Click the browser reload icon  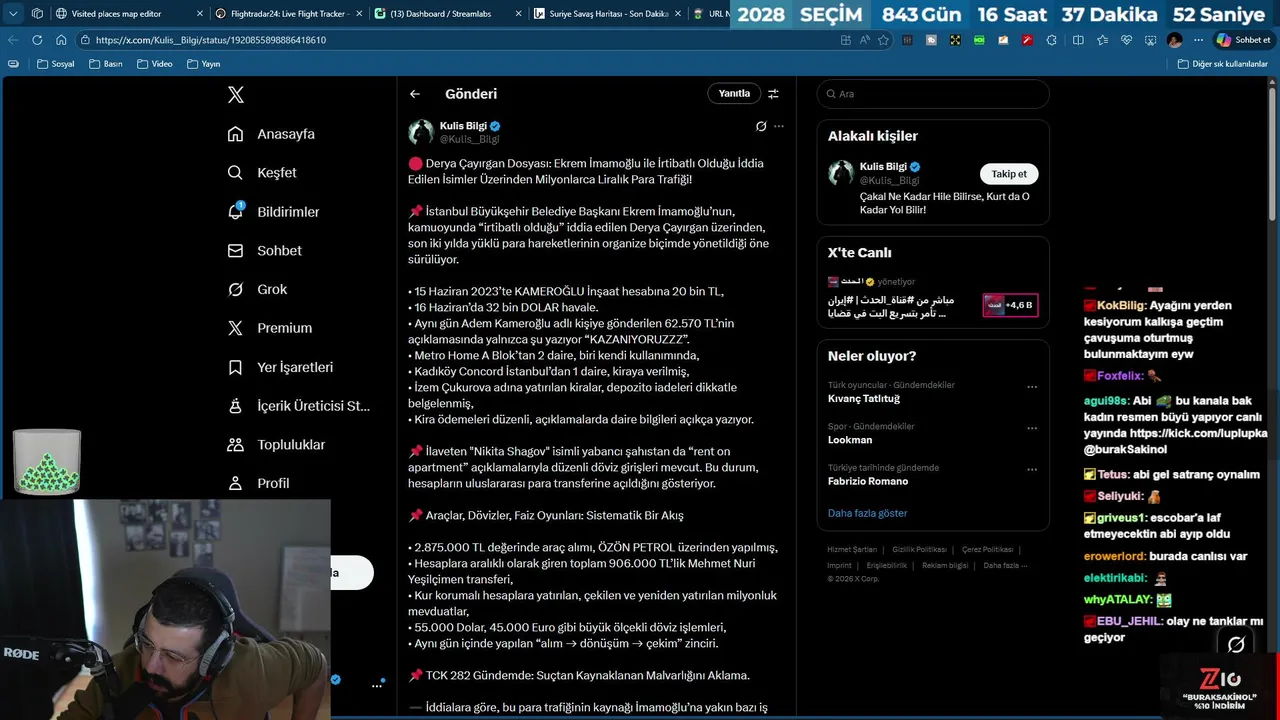tap(37, 40)
